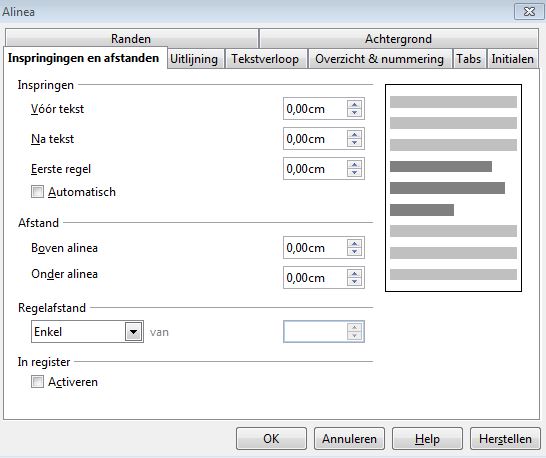Decrease the Na tekst indent value
Image resolution: width=546 pixels, height=458 pixels.
pos(354,142)
